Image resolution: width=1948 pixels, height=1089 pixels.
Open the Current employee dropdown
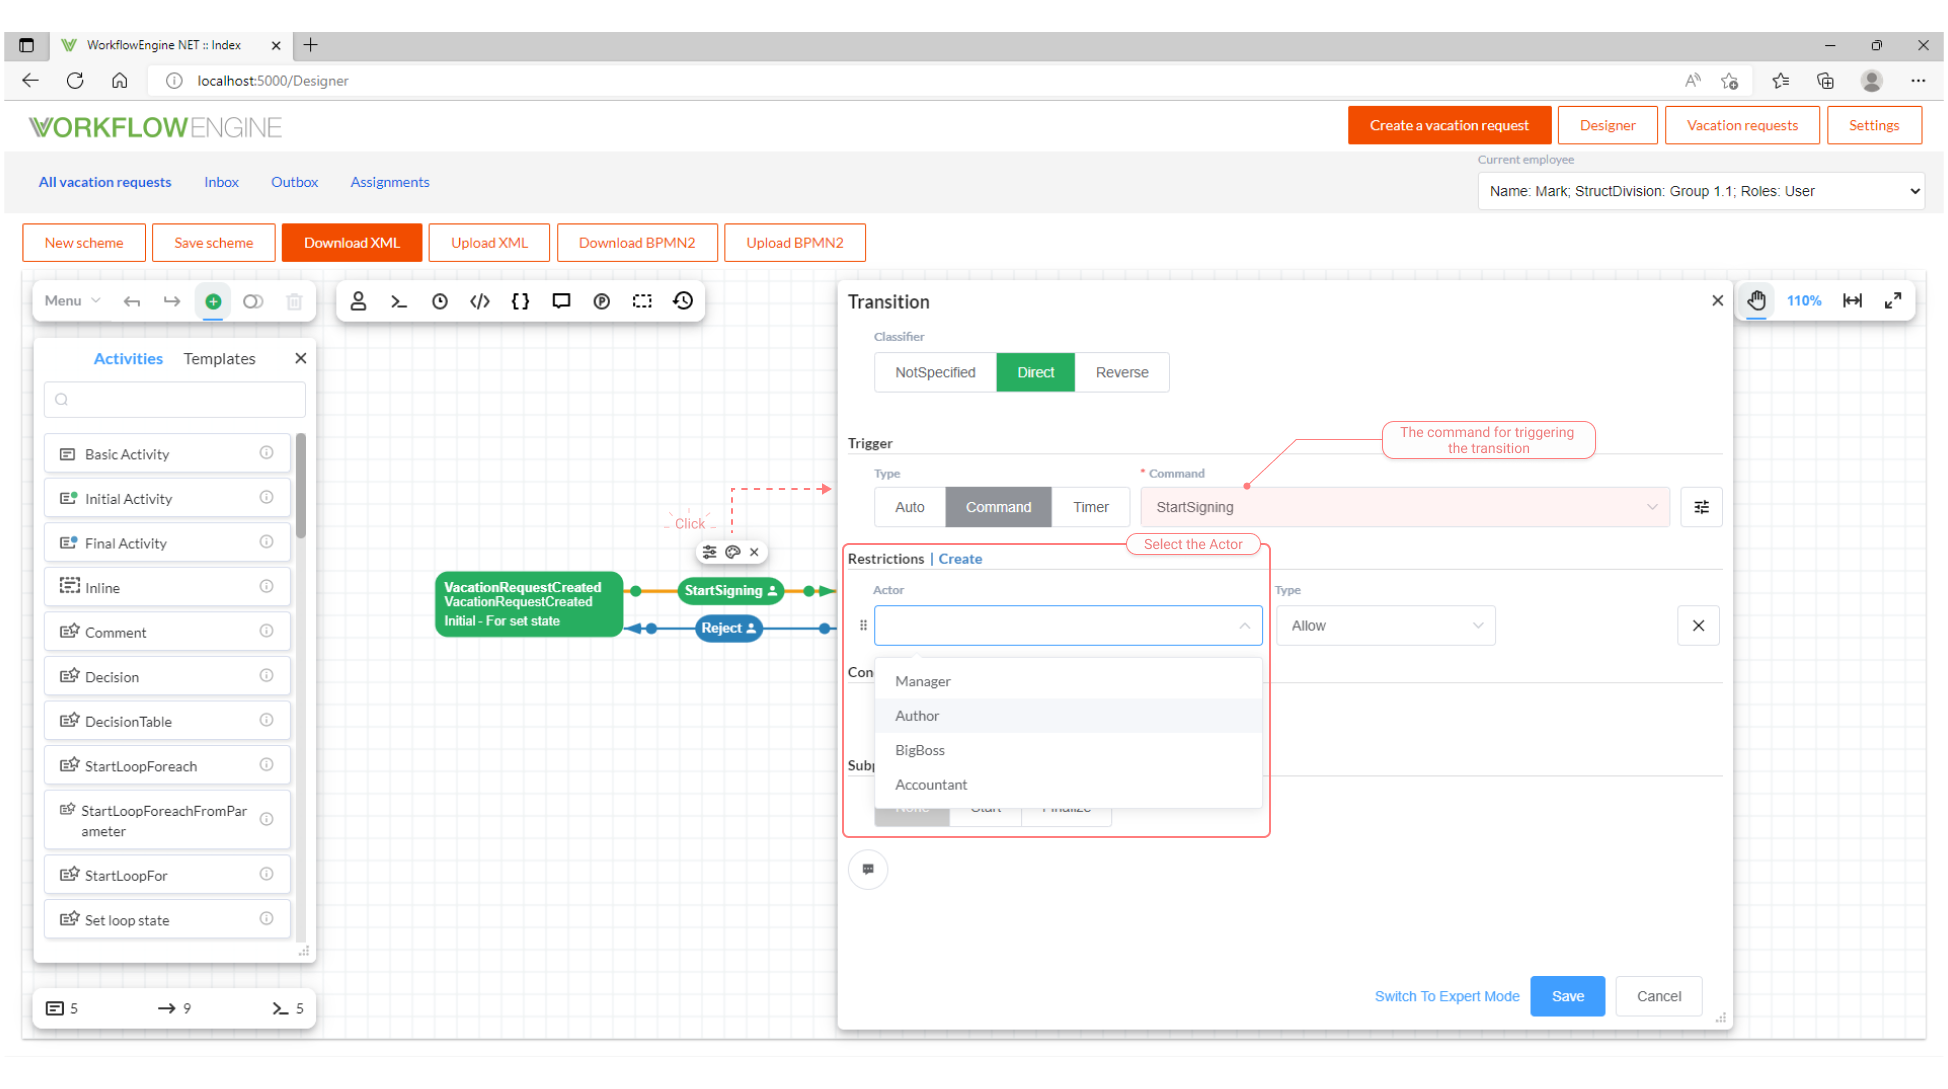click(x=1701, y=191)
